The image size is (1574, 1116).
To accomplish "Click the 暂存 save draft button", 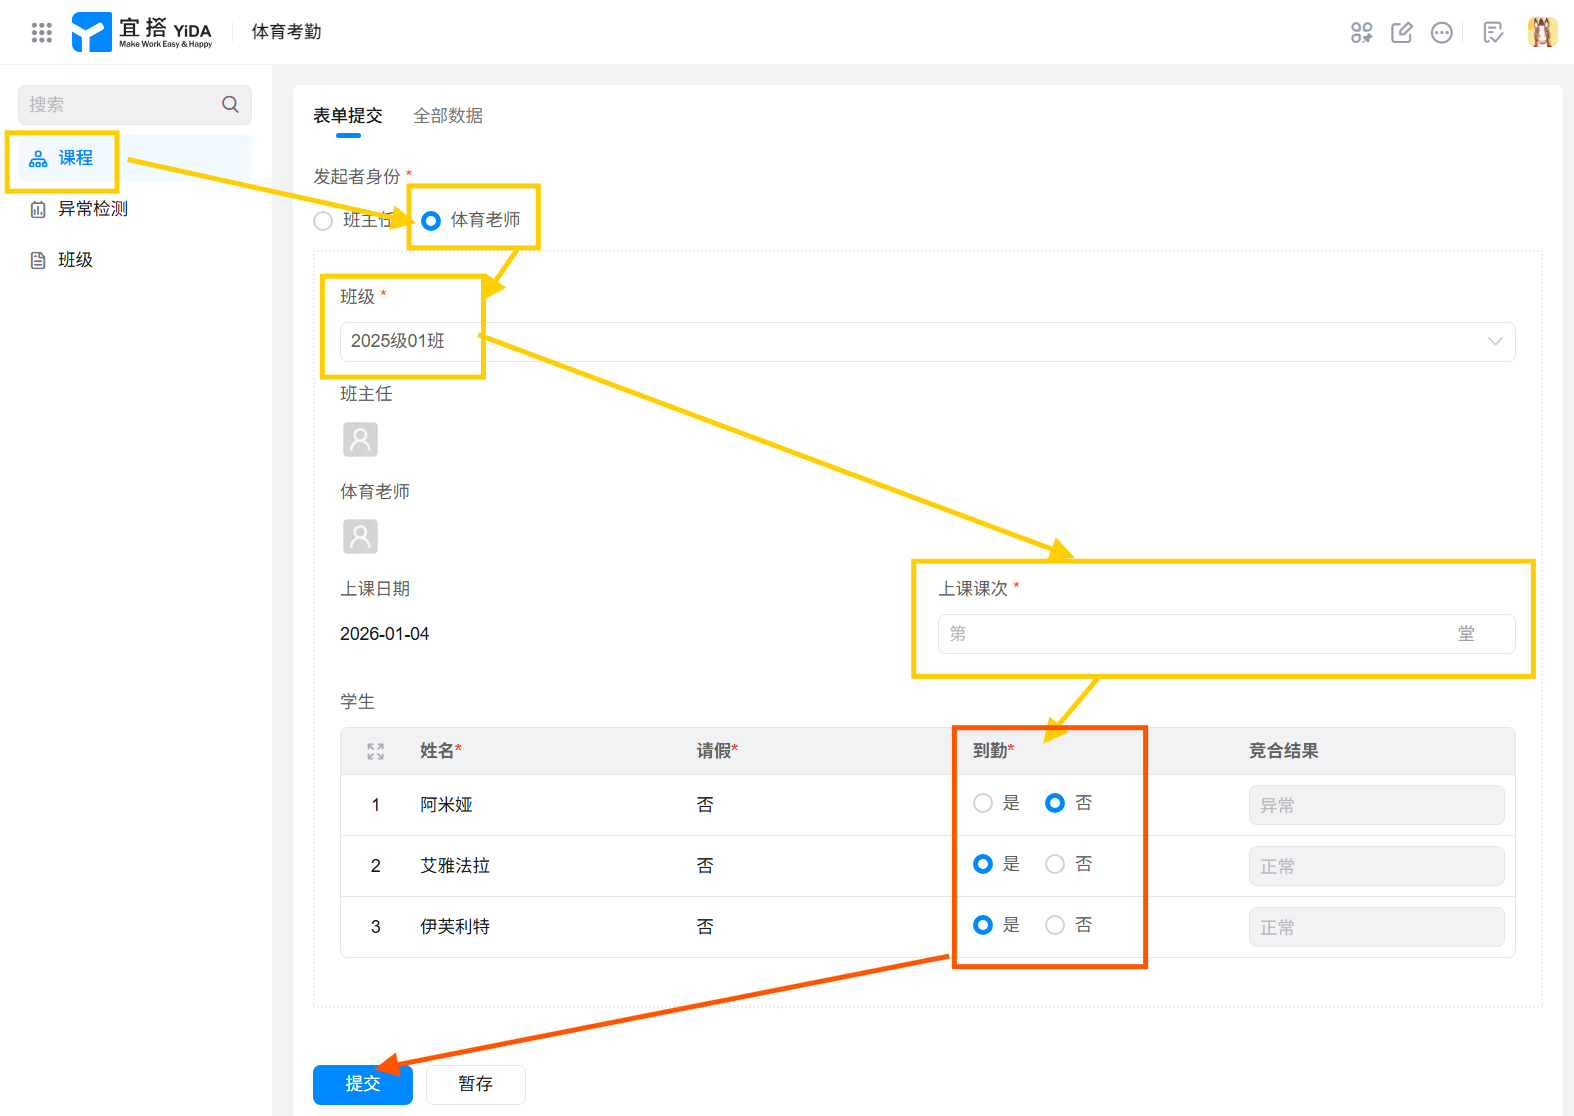I will tap(475, 1084).
